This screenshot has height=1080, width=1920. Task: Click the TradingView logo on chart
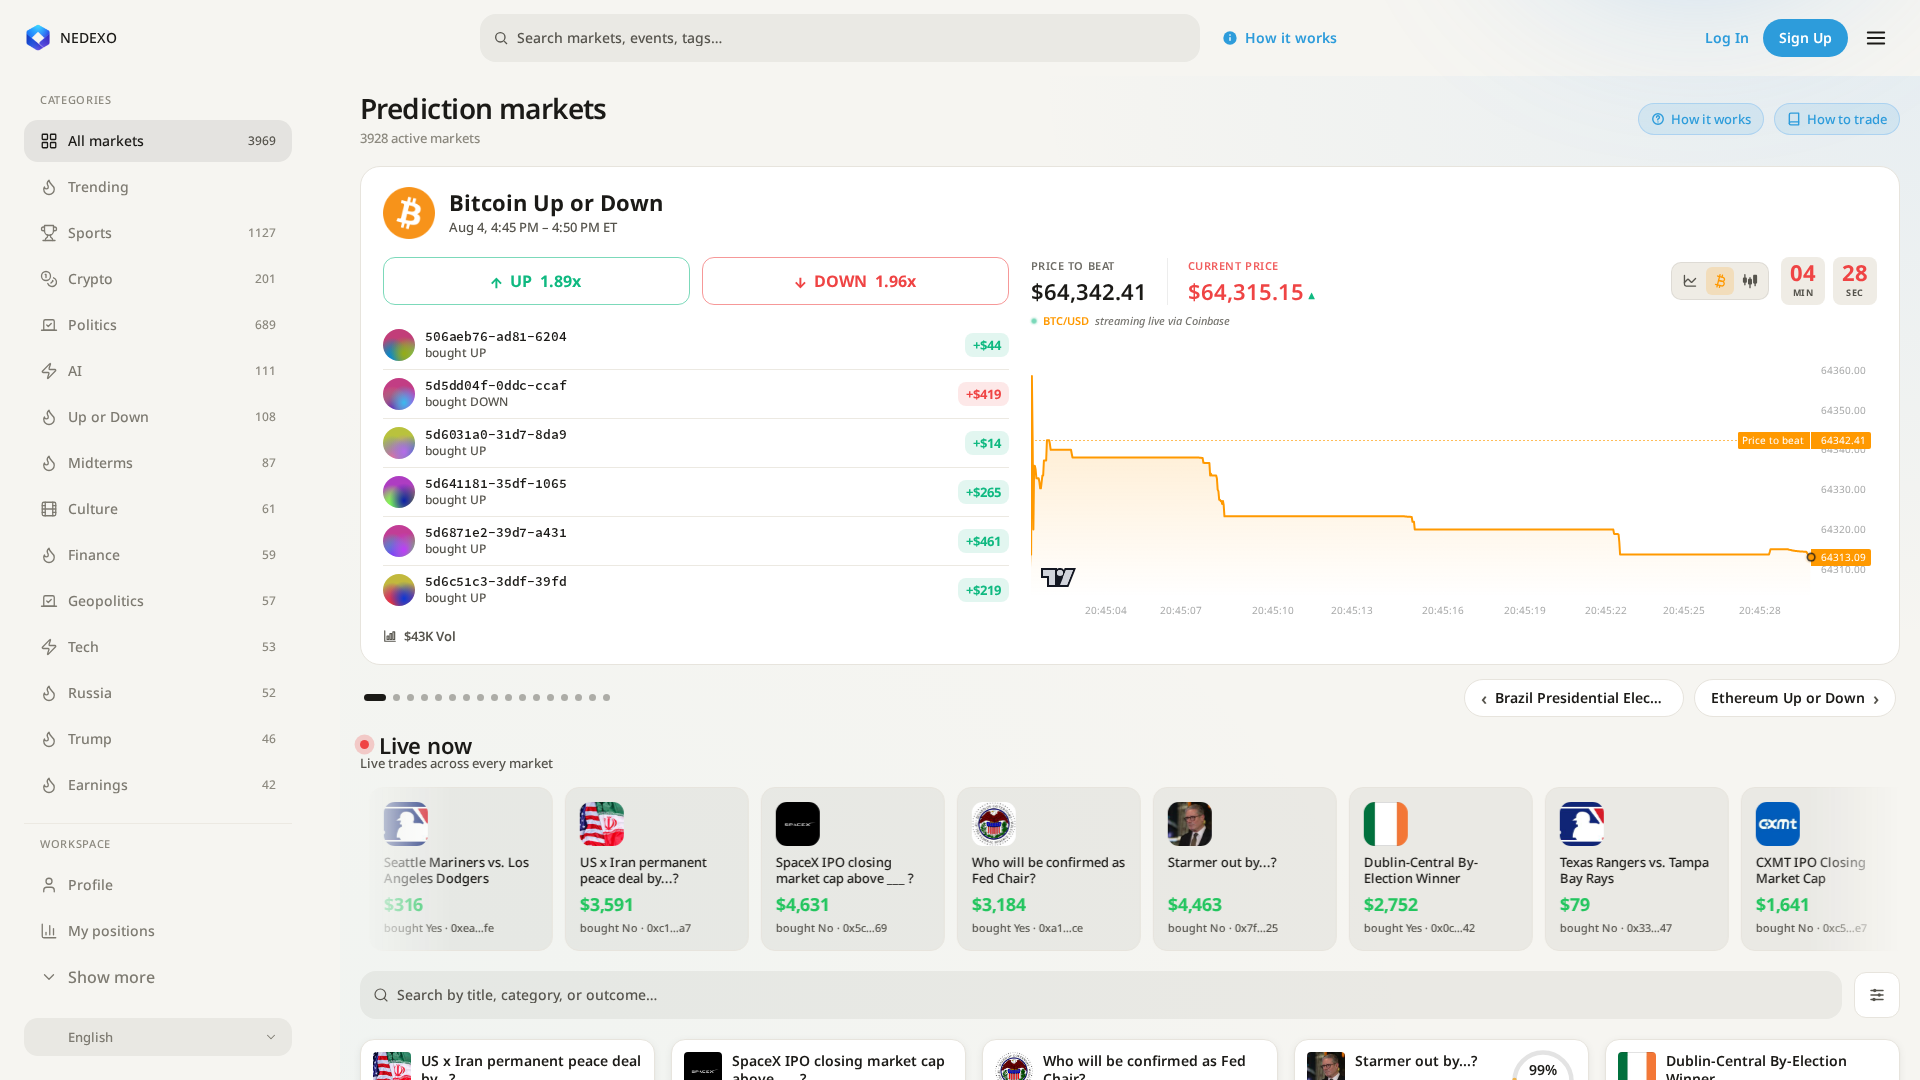pos(1058,577)
